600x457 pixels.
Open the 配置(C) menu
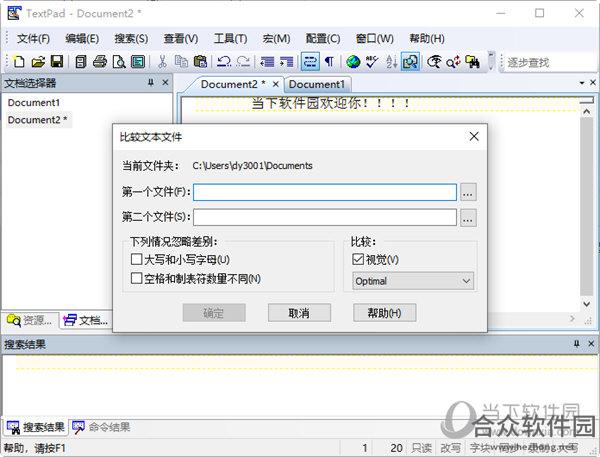323,38
